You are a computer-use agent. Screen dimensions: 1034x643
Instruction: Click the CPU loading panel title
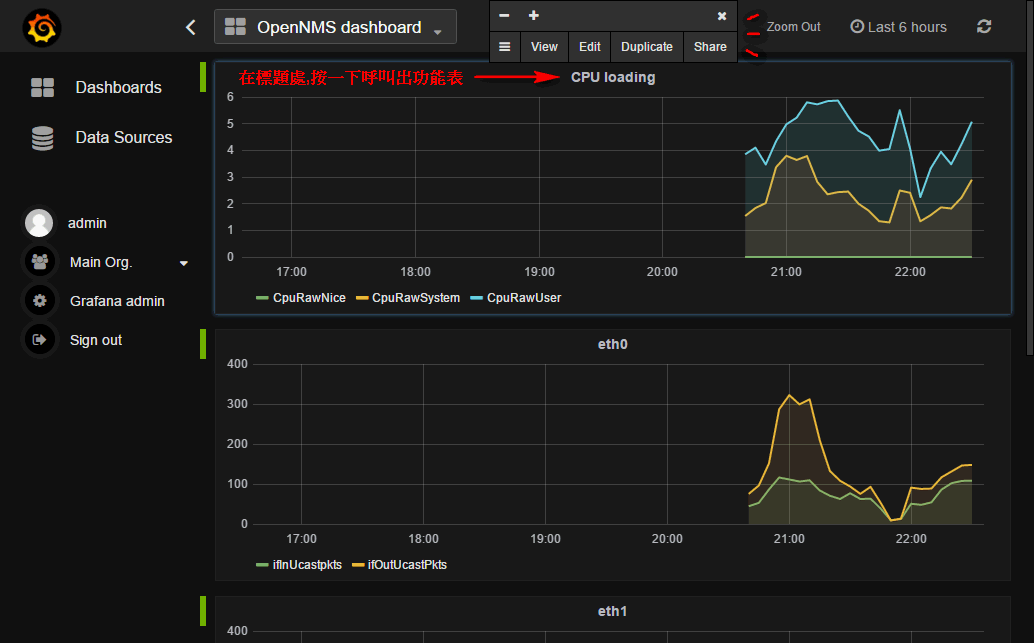click(x=613, y=77)
